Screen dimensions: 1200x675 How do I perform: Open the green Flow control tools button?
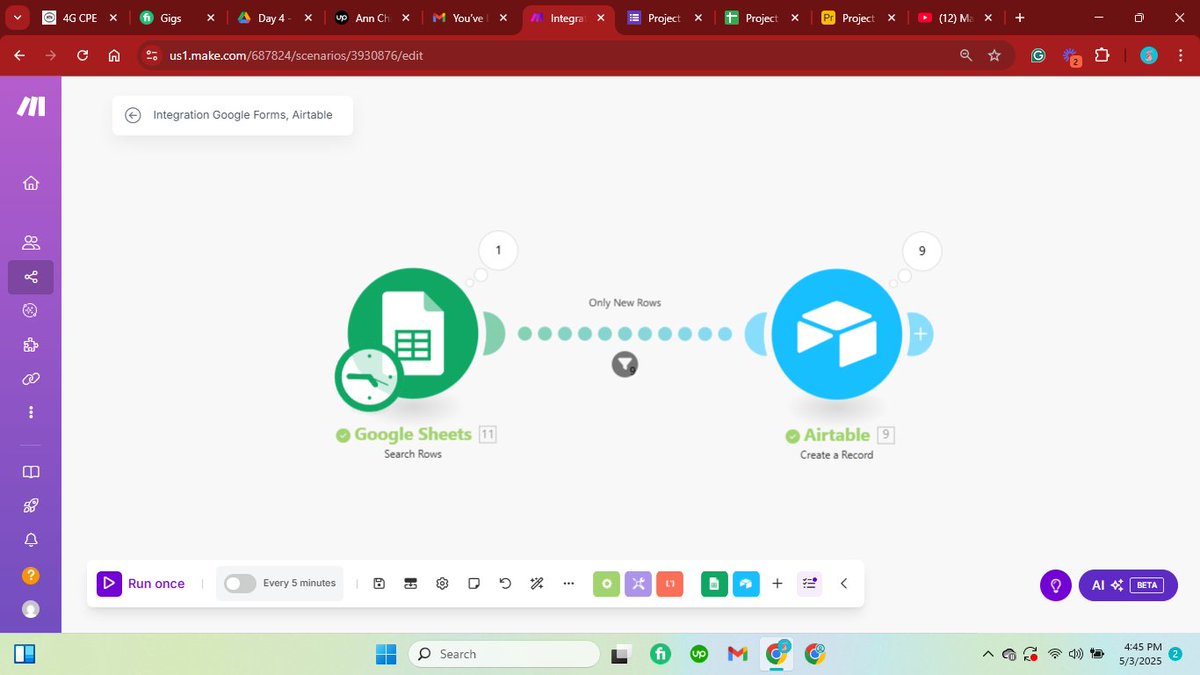(x=606, y=583)
